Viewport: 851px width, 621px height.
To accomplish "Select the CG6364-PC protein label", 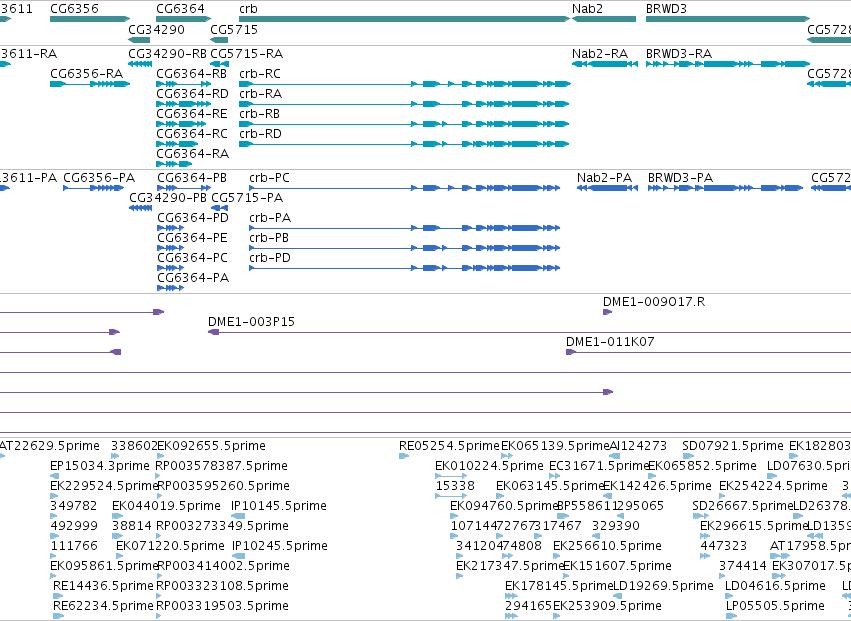I will click(x=193, y=257).
